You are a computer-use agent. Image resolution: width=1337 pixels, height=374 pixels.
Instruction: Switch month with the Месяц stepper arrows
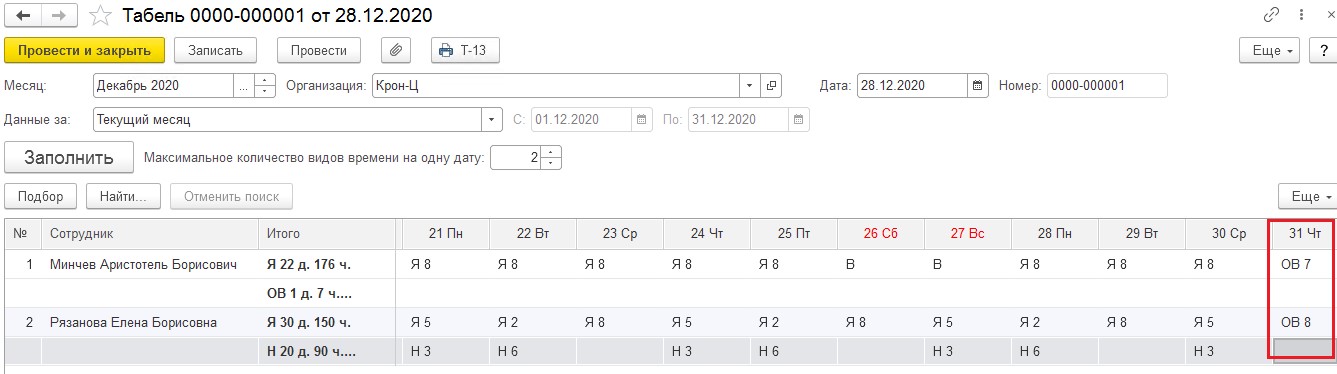click(265, 86)
